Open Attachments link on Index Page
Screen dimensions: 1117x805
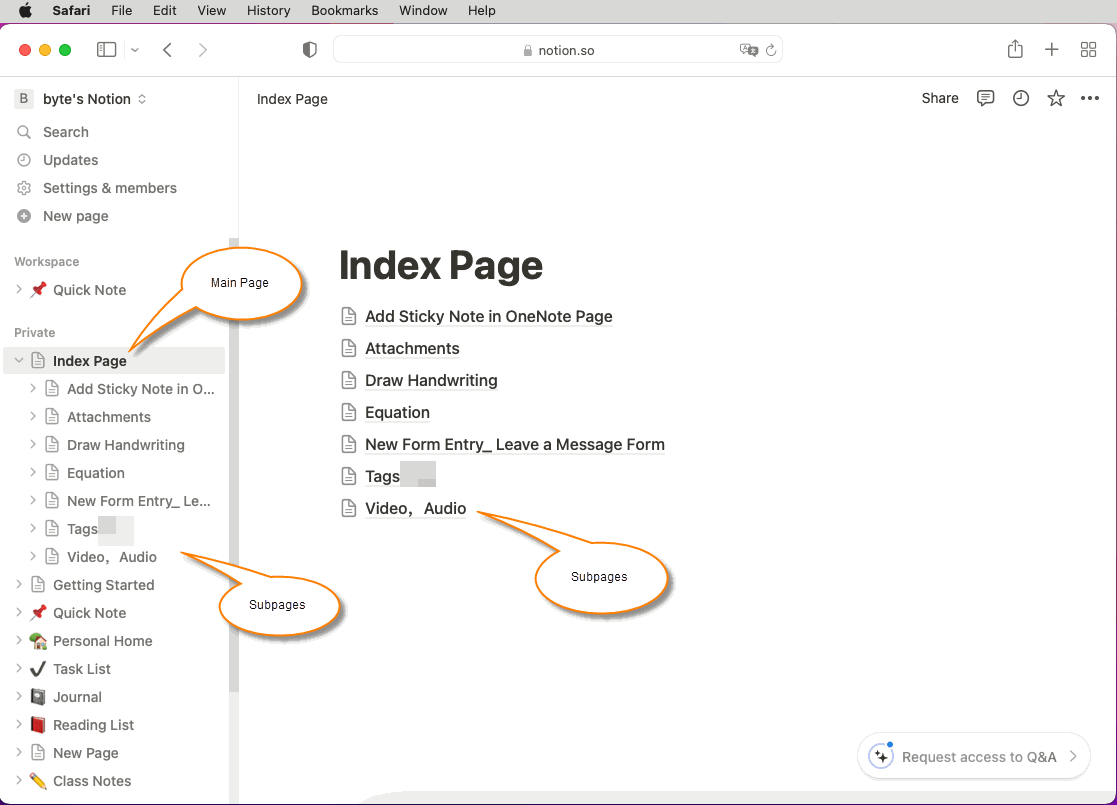(x=412, y=348)
